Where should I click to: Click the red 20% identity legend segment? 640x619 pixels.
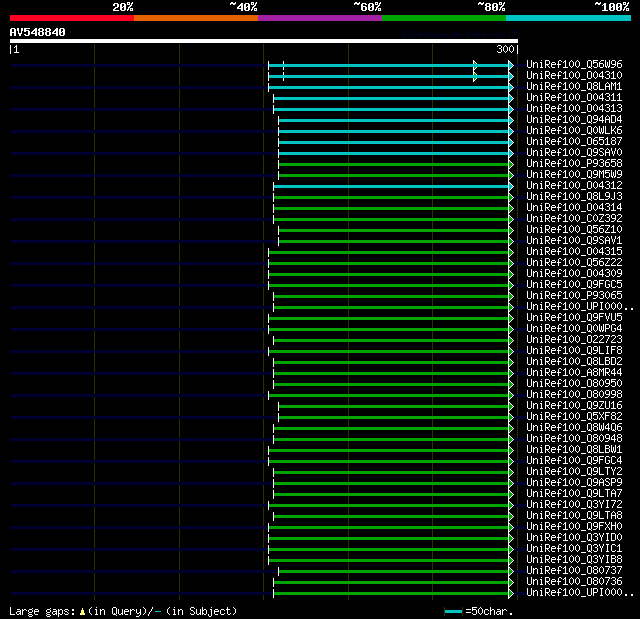(x=72, y=18)
